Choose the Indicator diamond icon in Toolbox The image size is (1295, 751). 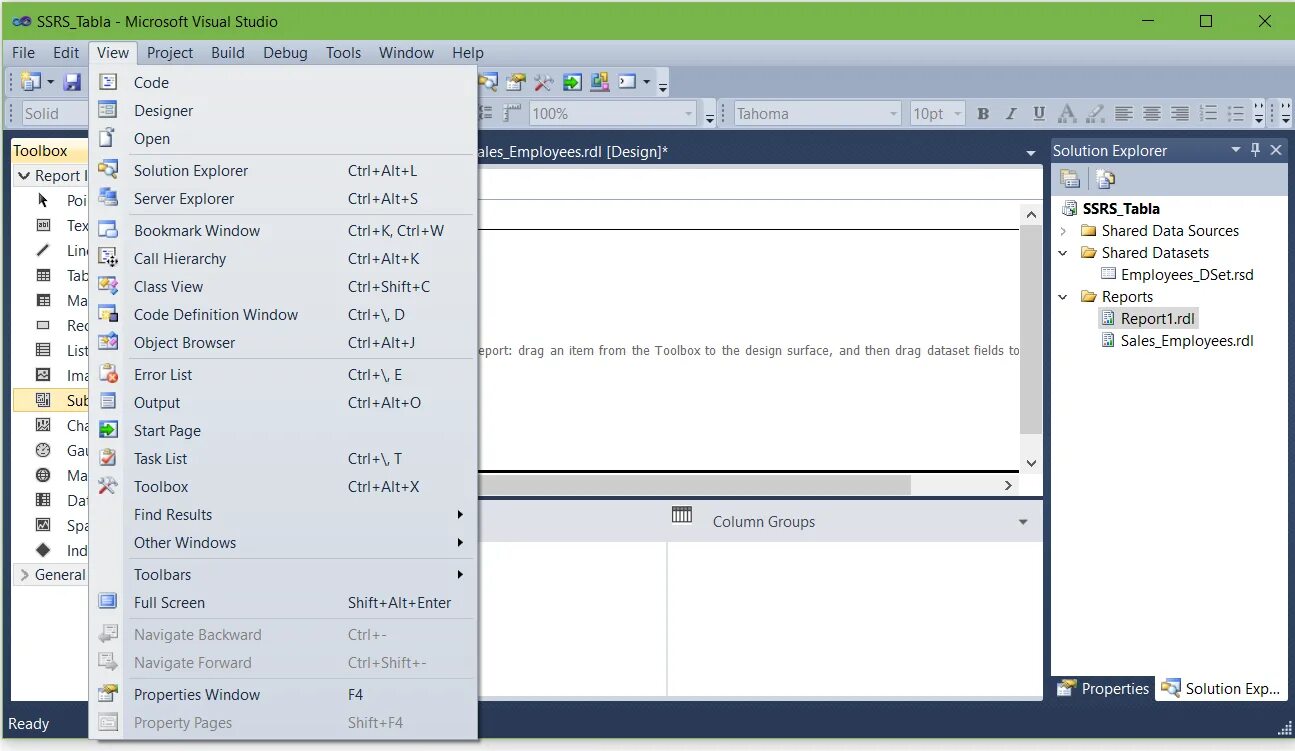43,550
